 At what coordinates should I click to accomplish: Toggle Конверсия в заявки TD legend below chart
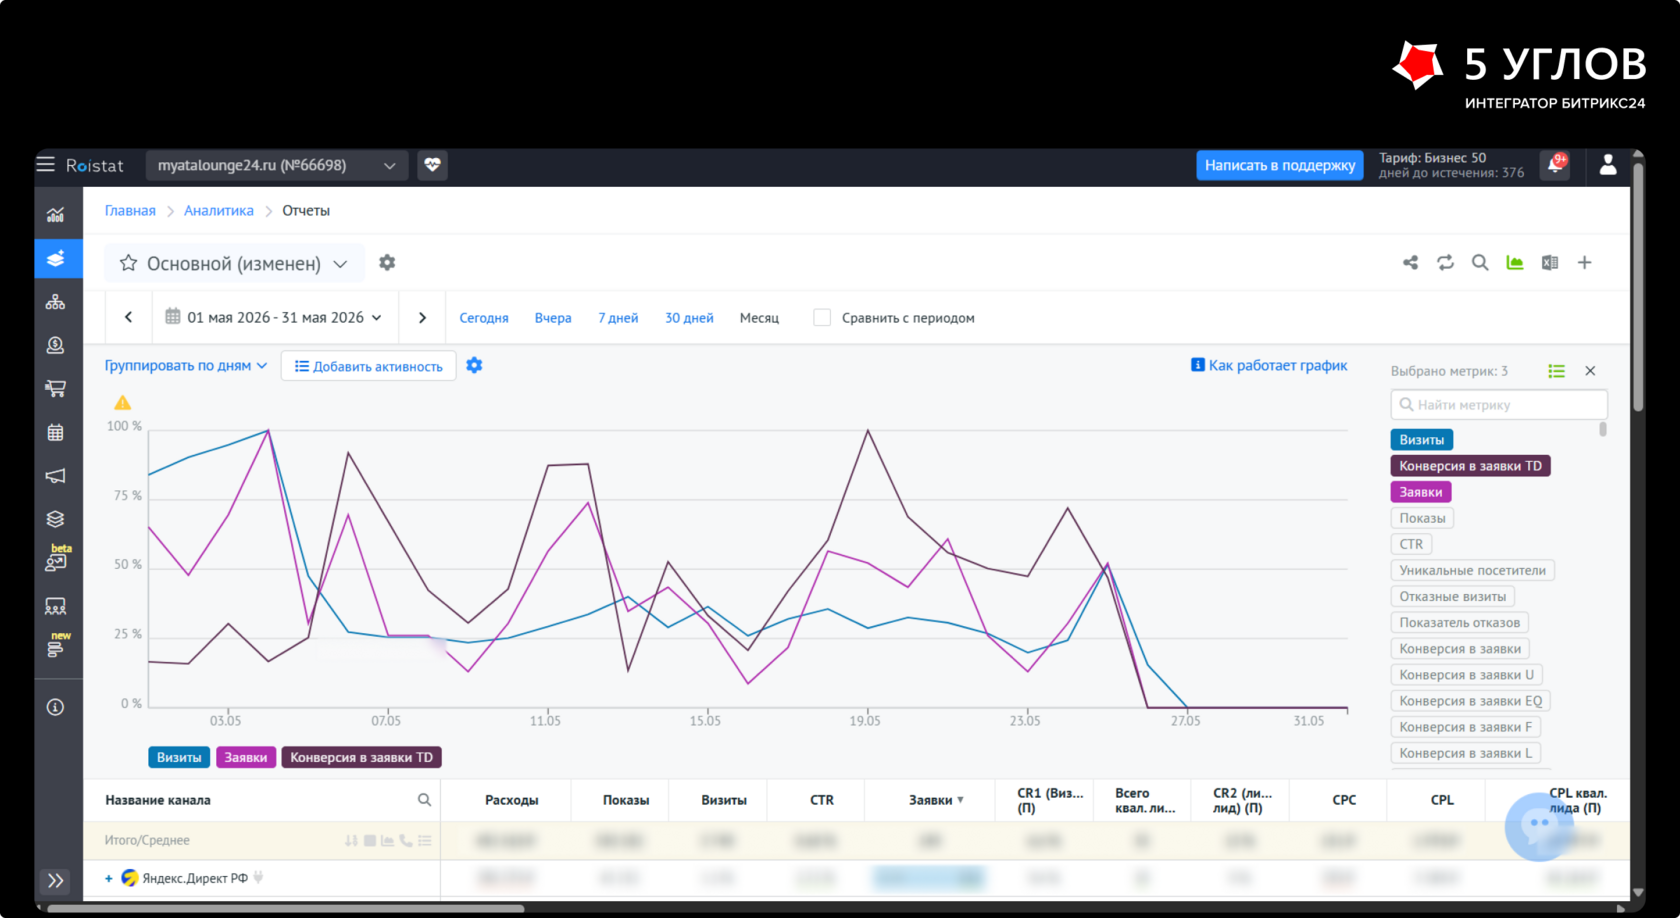pos(361,757)
